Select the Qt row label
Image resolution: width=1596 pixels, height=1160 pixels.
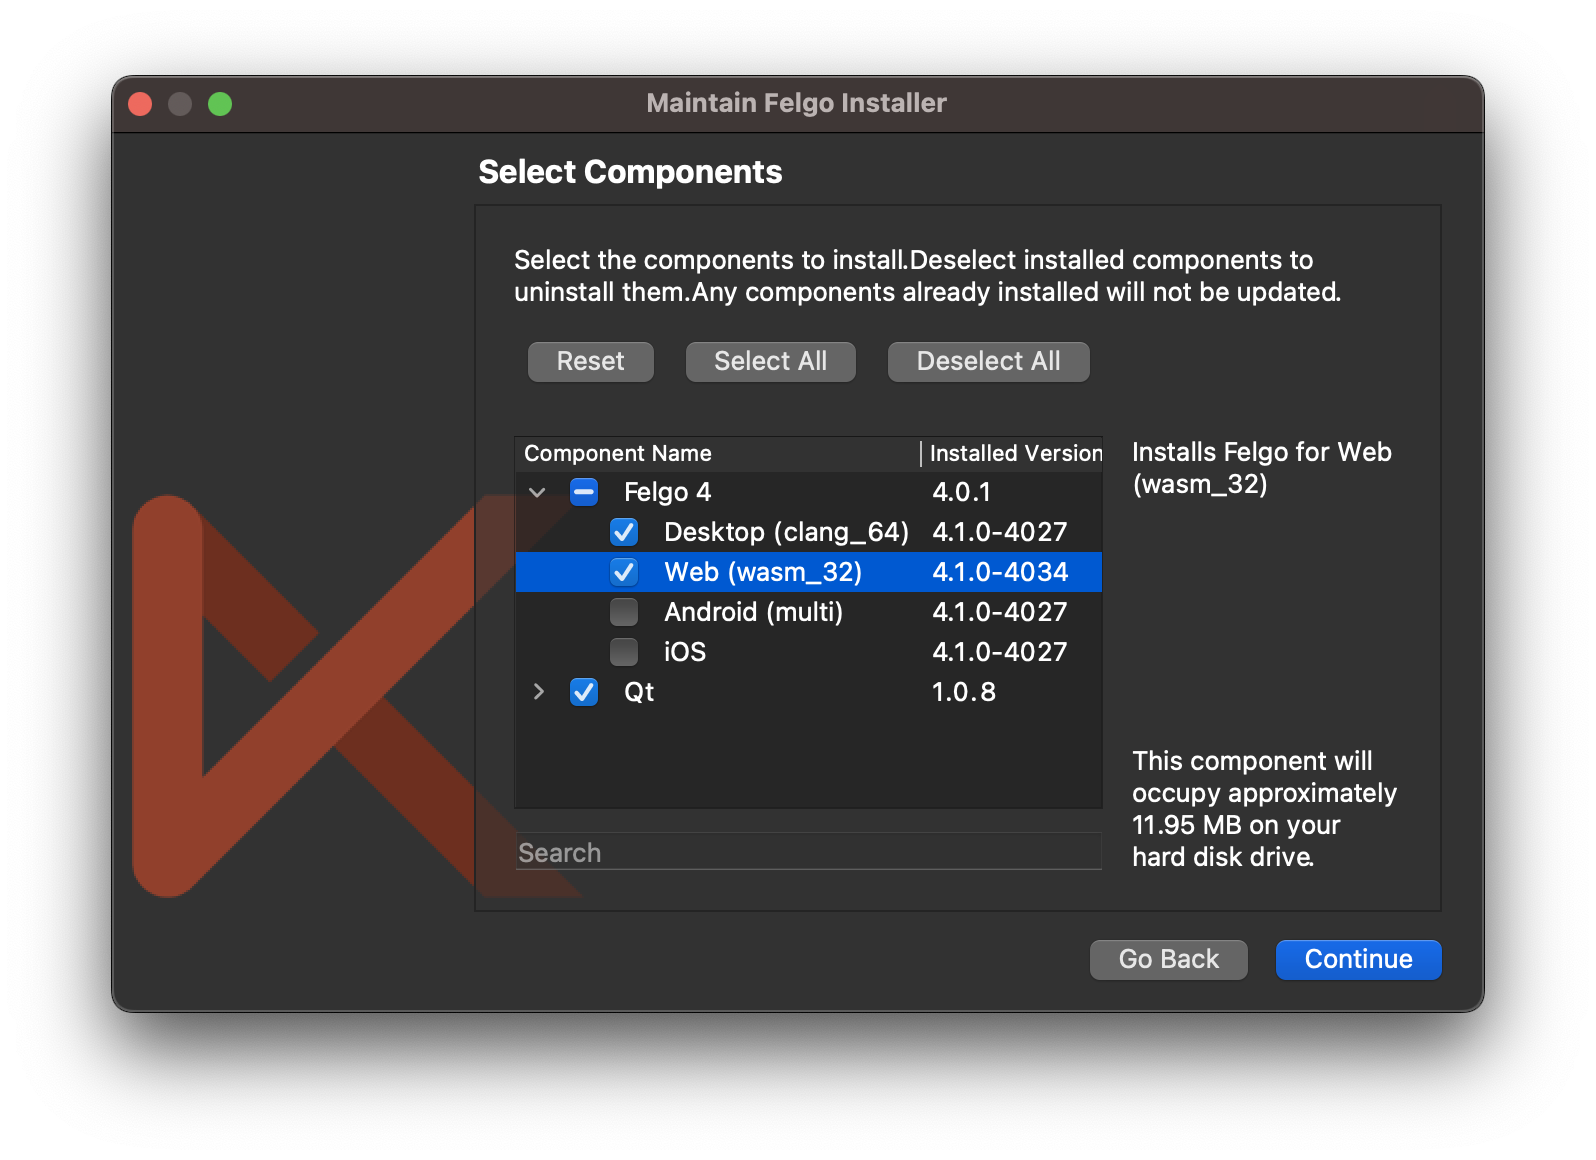point(639,692)
